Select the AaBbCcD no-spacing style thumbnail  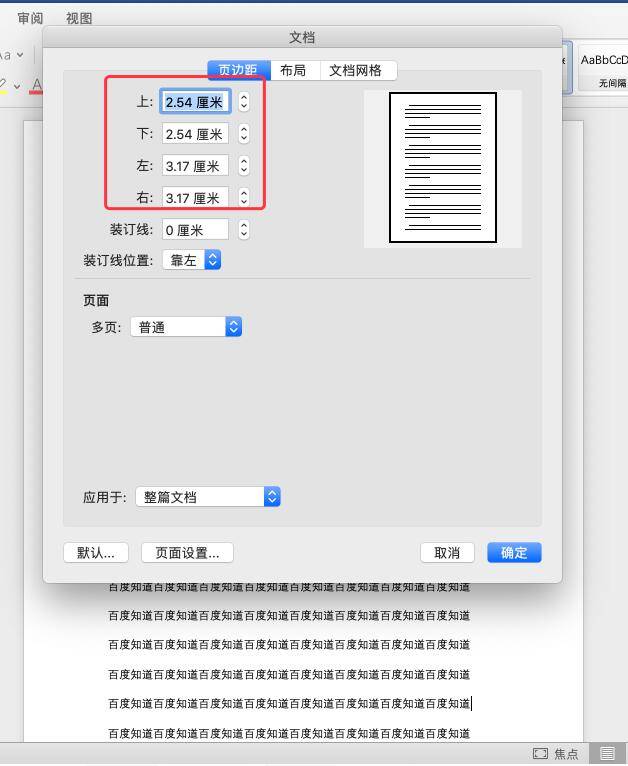coord(604,67)
